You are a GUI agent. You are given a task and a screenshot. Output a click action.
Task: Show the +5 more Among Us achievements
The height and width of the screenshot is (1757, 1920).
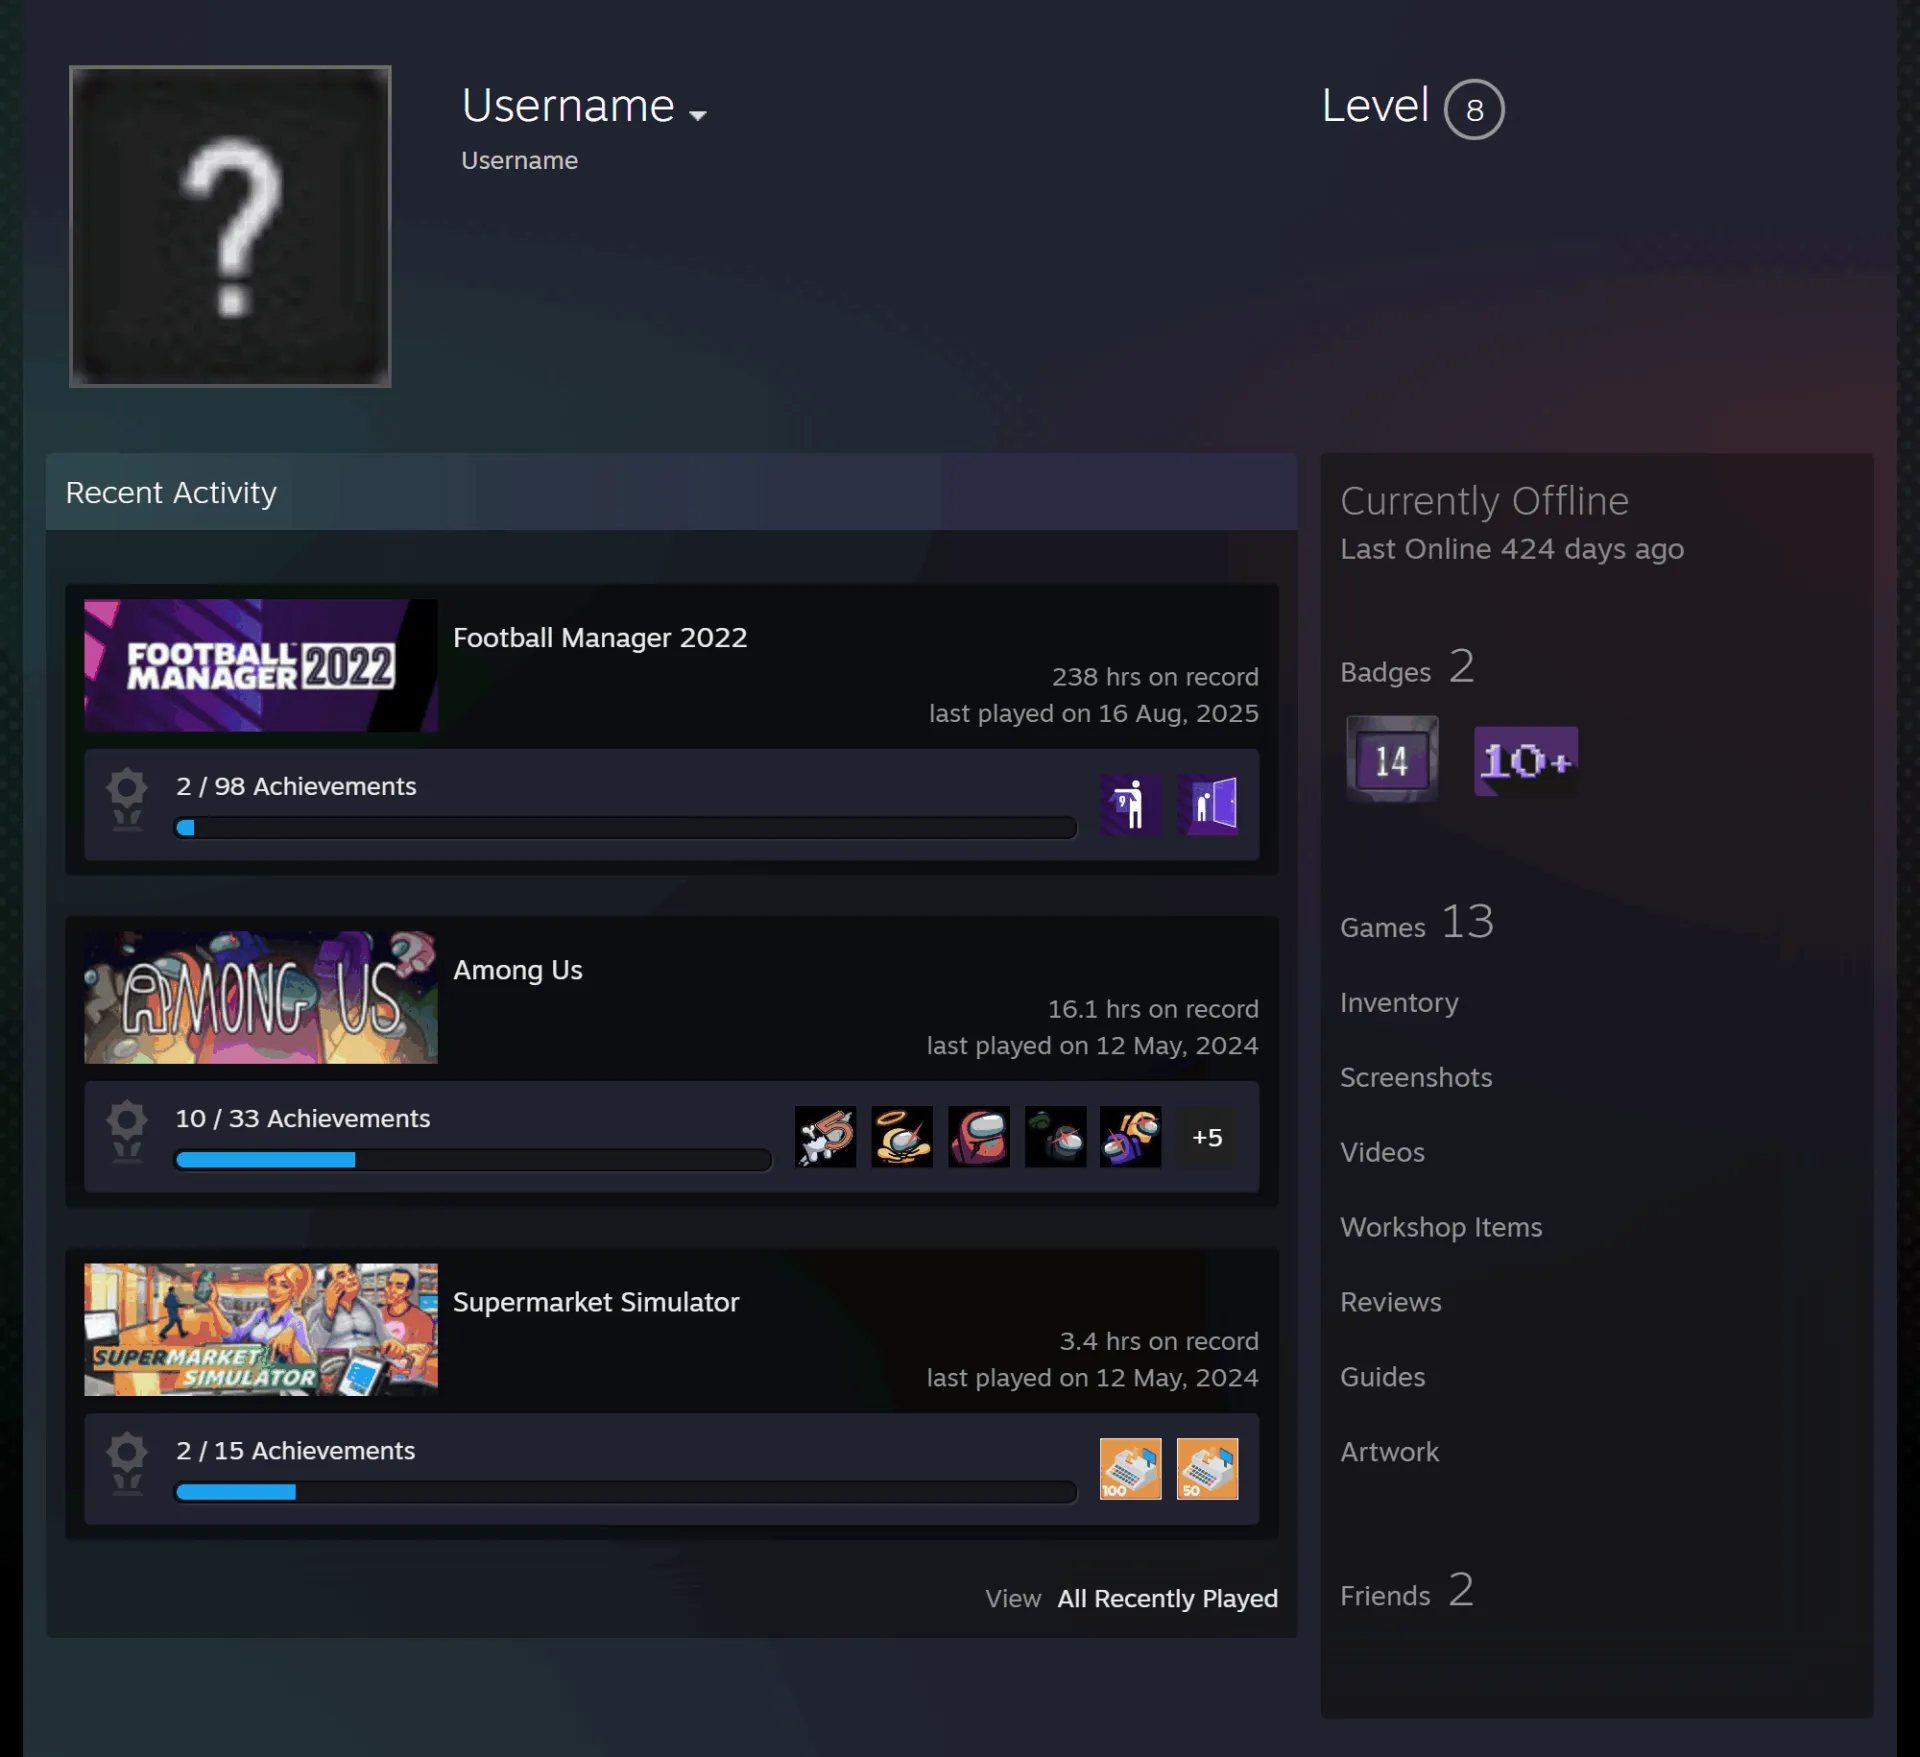pos(1207,1137)
